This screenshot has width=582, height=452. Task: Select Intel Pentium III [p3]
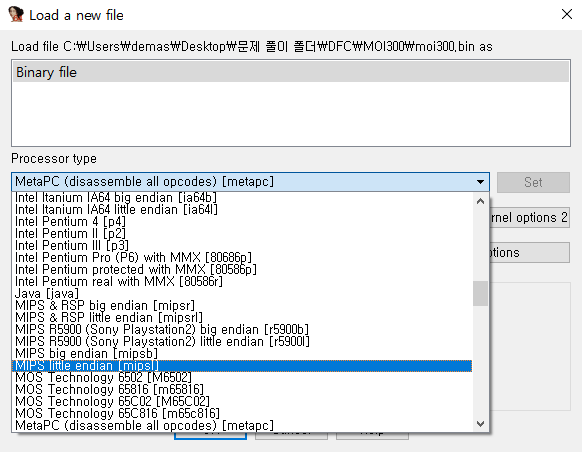[243, 245]
